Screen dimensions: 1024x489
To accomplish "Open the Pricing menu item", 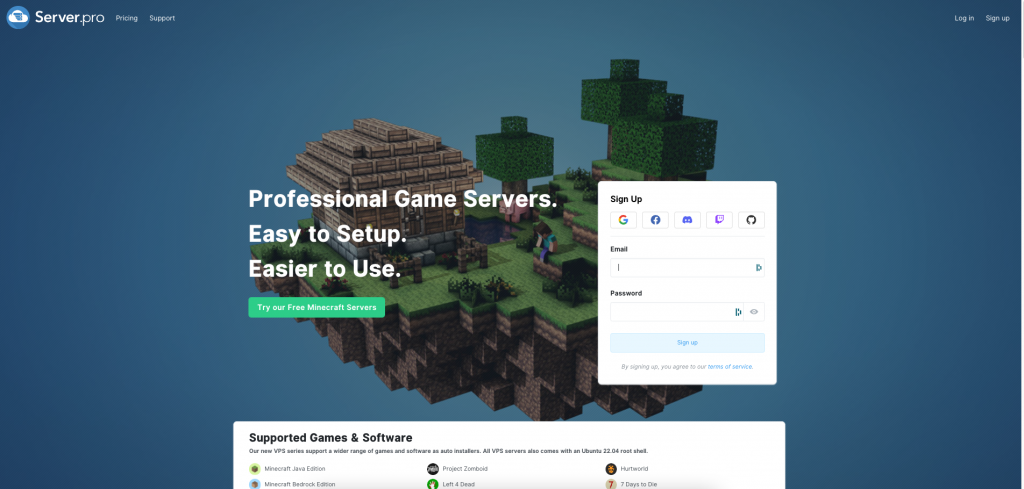I will [127, 18].
